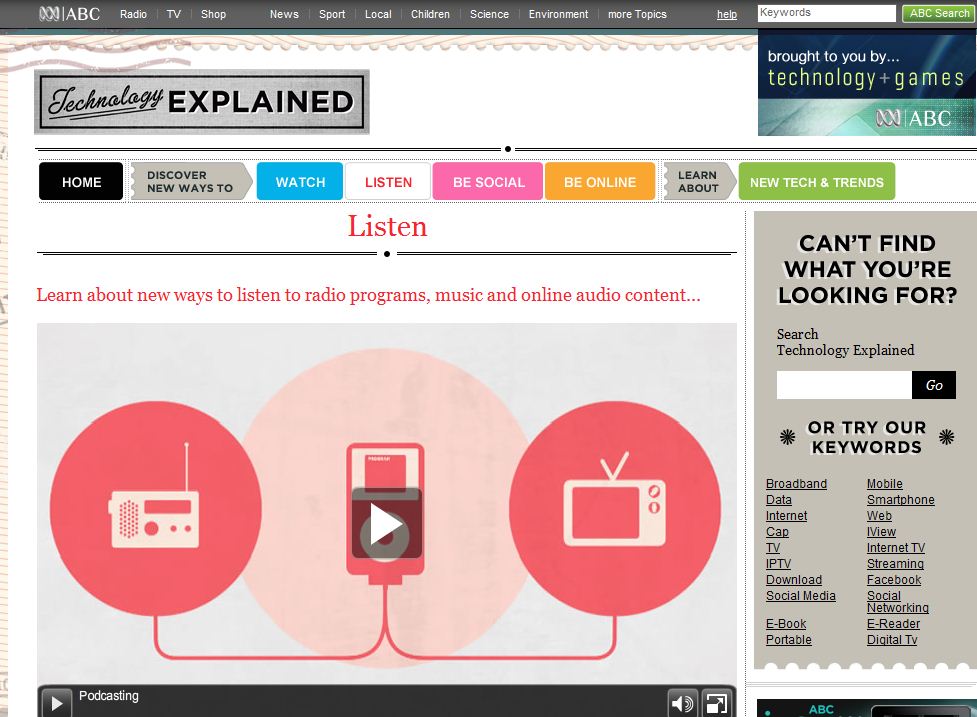Open the iView keyword link
Screen dimensions: 977x717
coord(881,532)
